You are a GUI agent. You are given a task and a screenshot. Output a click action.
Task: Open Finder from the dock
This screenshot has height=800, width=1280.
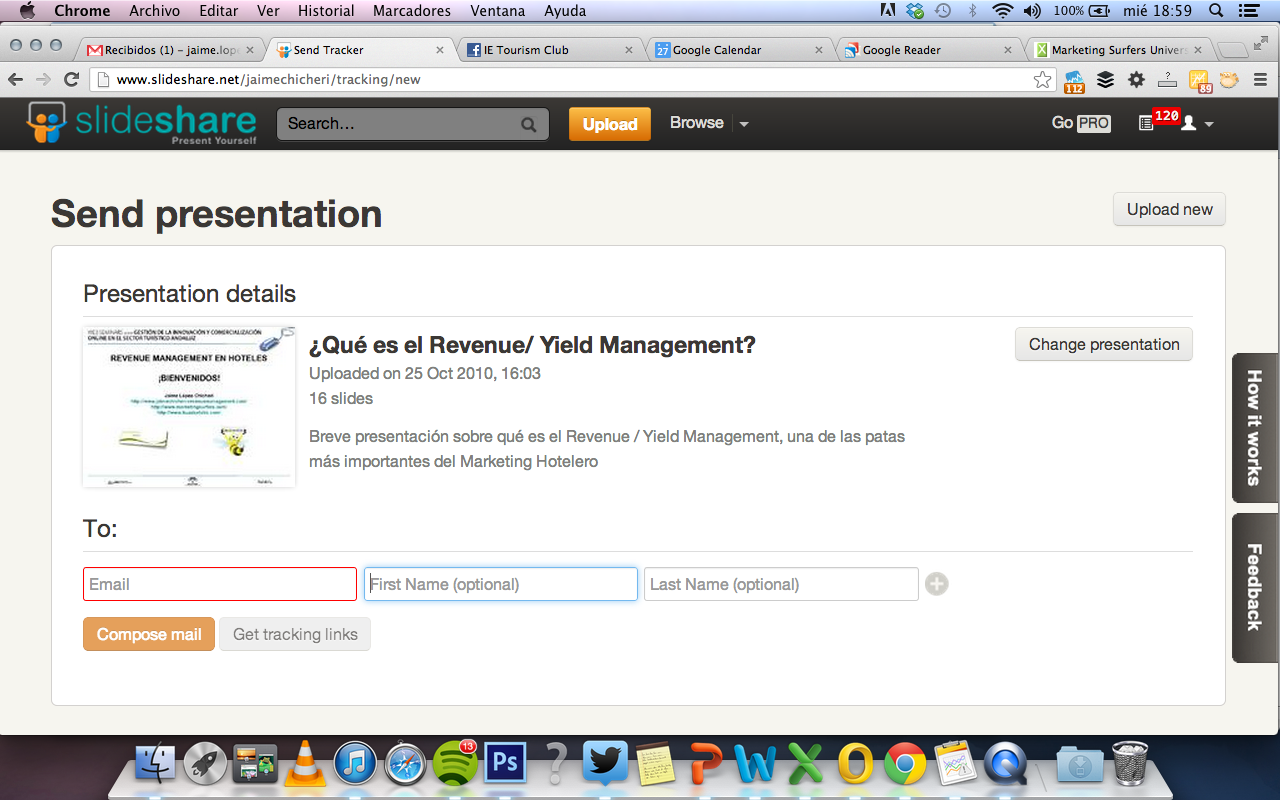[155, 765]
